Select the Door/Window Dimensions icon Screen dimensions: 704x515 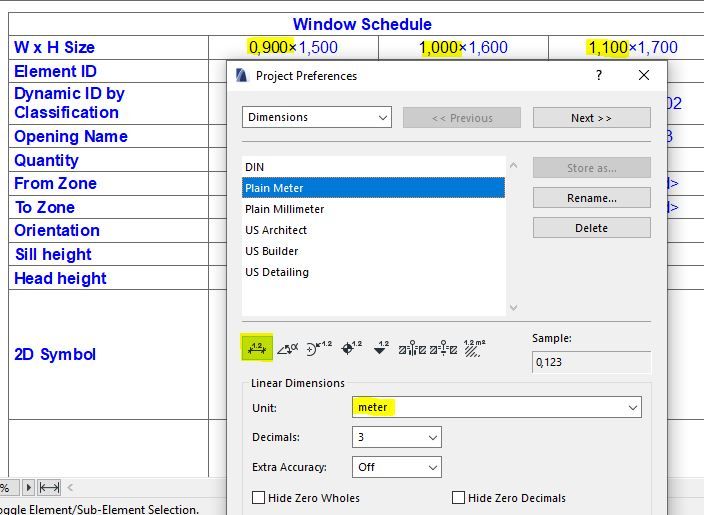(412, 348)
